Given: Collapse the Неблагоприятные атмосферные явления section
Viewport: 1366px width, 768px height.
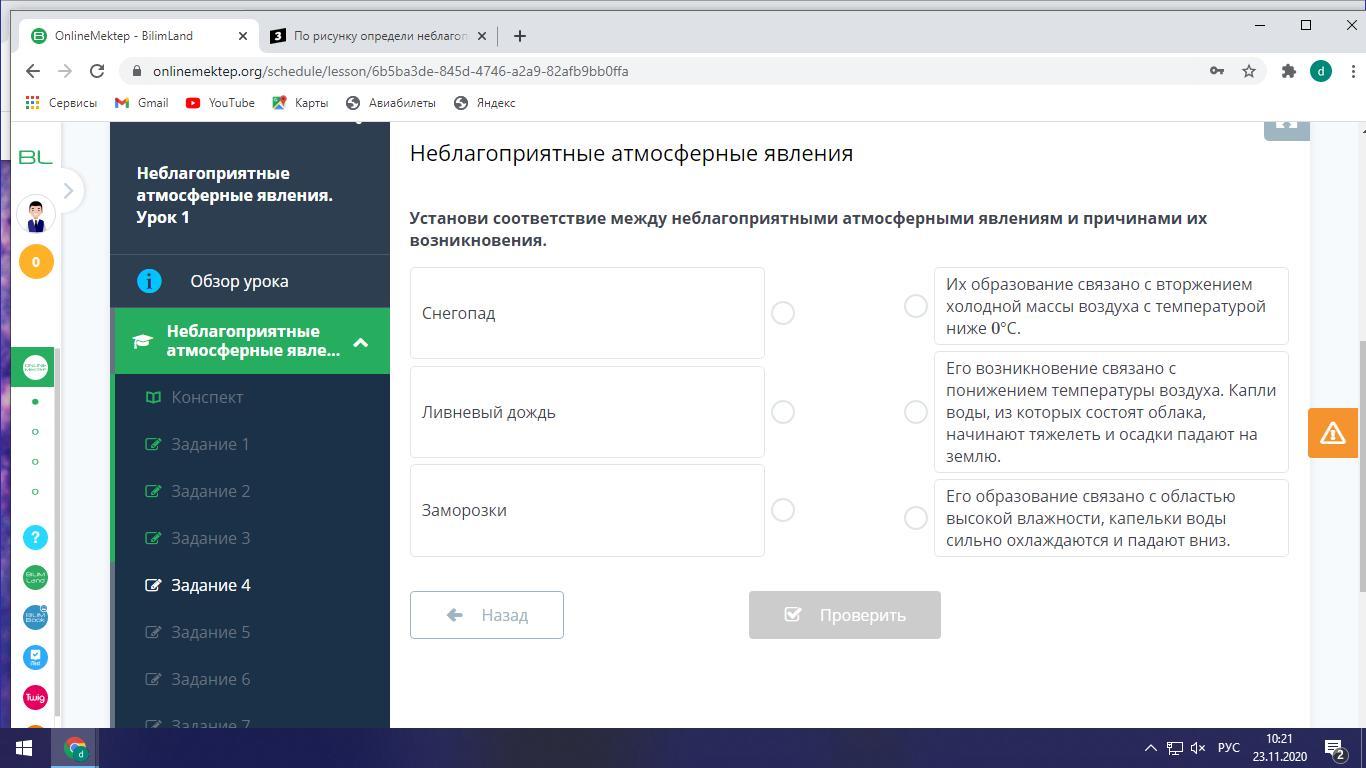Looking at the screenshot, I should click(360, 342).
